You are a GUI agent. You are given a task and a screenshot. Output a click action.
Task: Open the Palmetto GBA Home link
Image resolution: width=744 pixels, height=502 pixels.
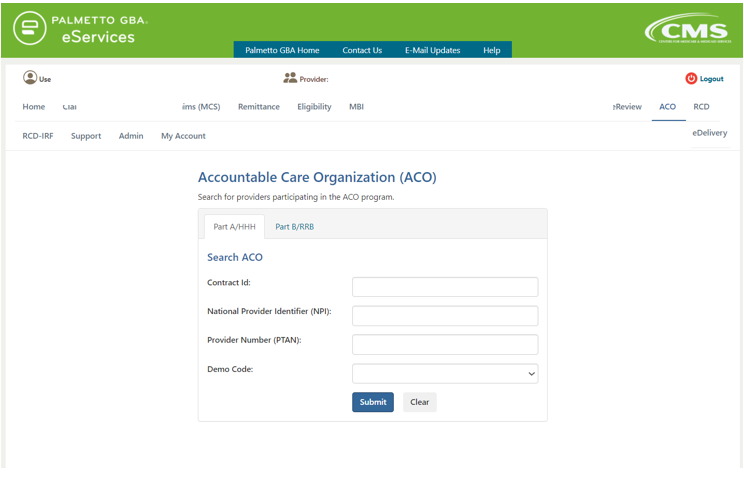click(x=282, y=50)
